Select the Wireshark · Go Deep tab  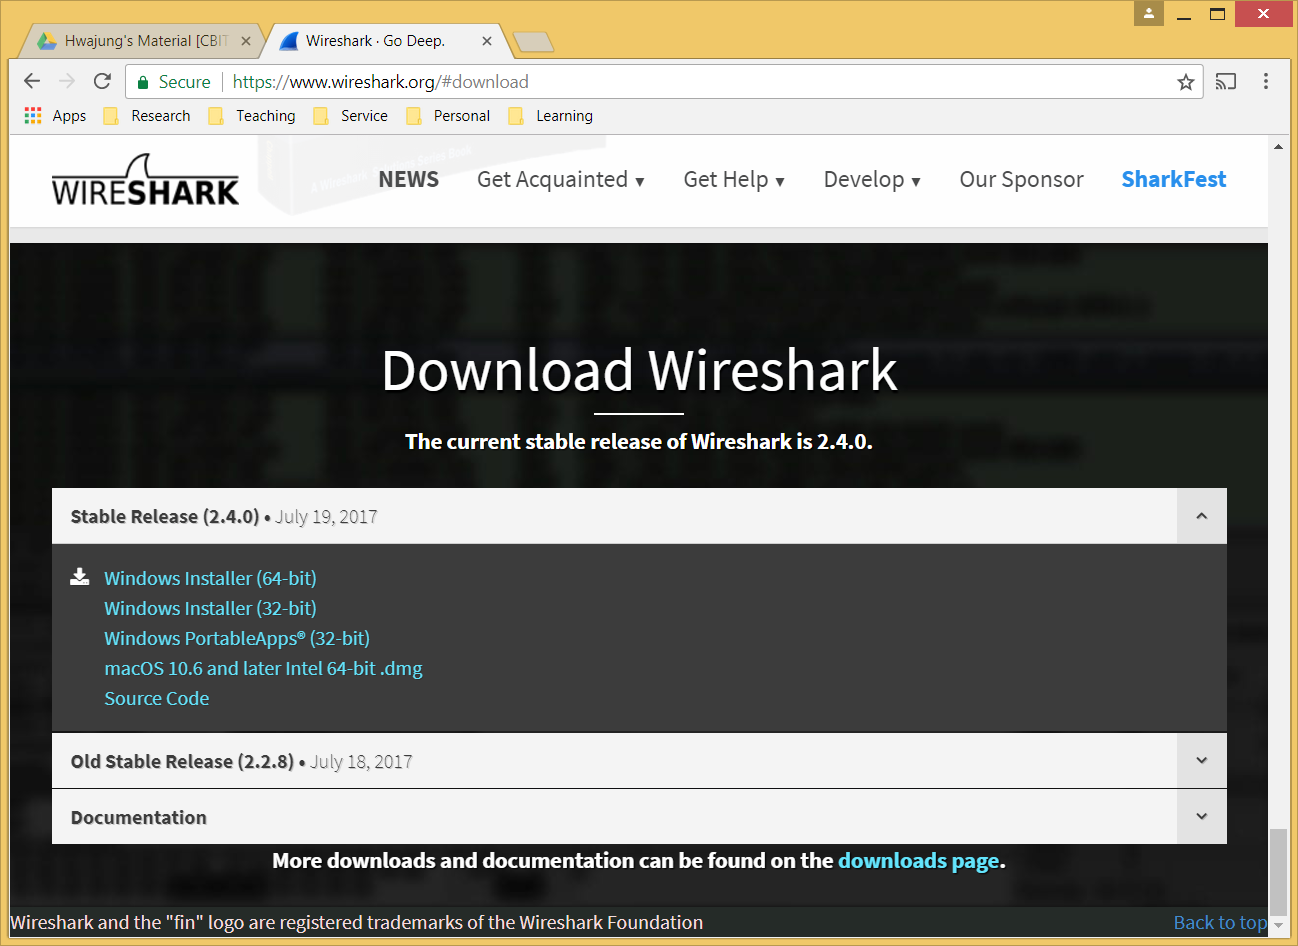click(385, 41)
